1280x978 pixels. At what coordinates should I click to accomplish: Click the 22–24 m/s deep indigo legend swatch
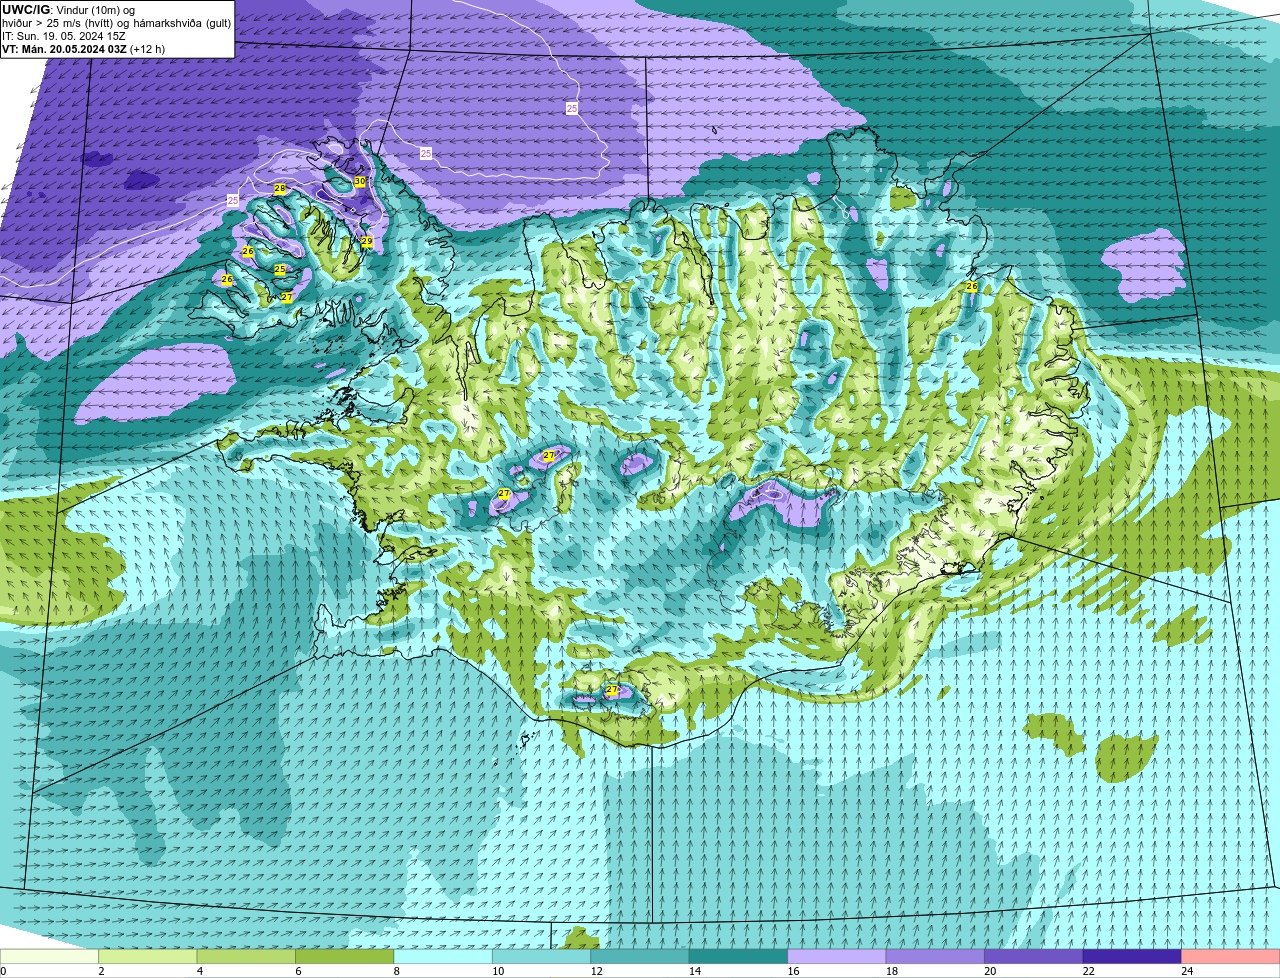point(1132,957)
